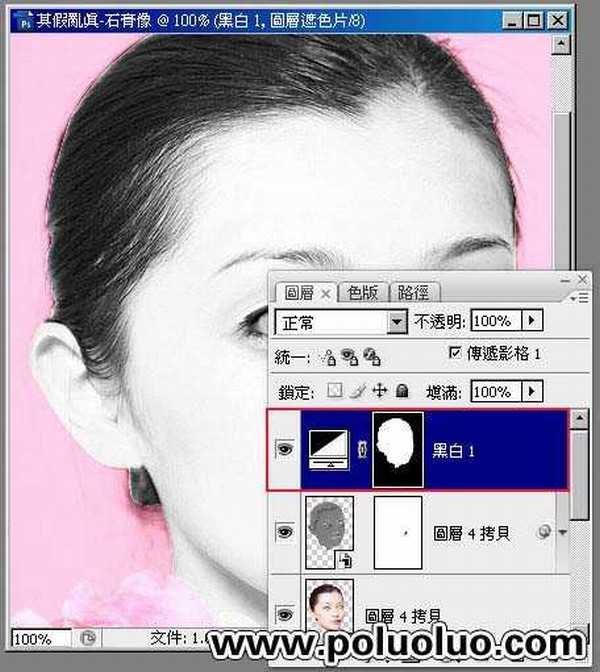Open the 正常 blend mode dropdown
Viewport: 600px width, 672px height.
point(398,322)
